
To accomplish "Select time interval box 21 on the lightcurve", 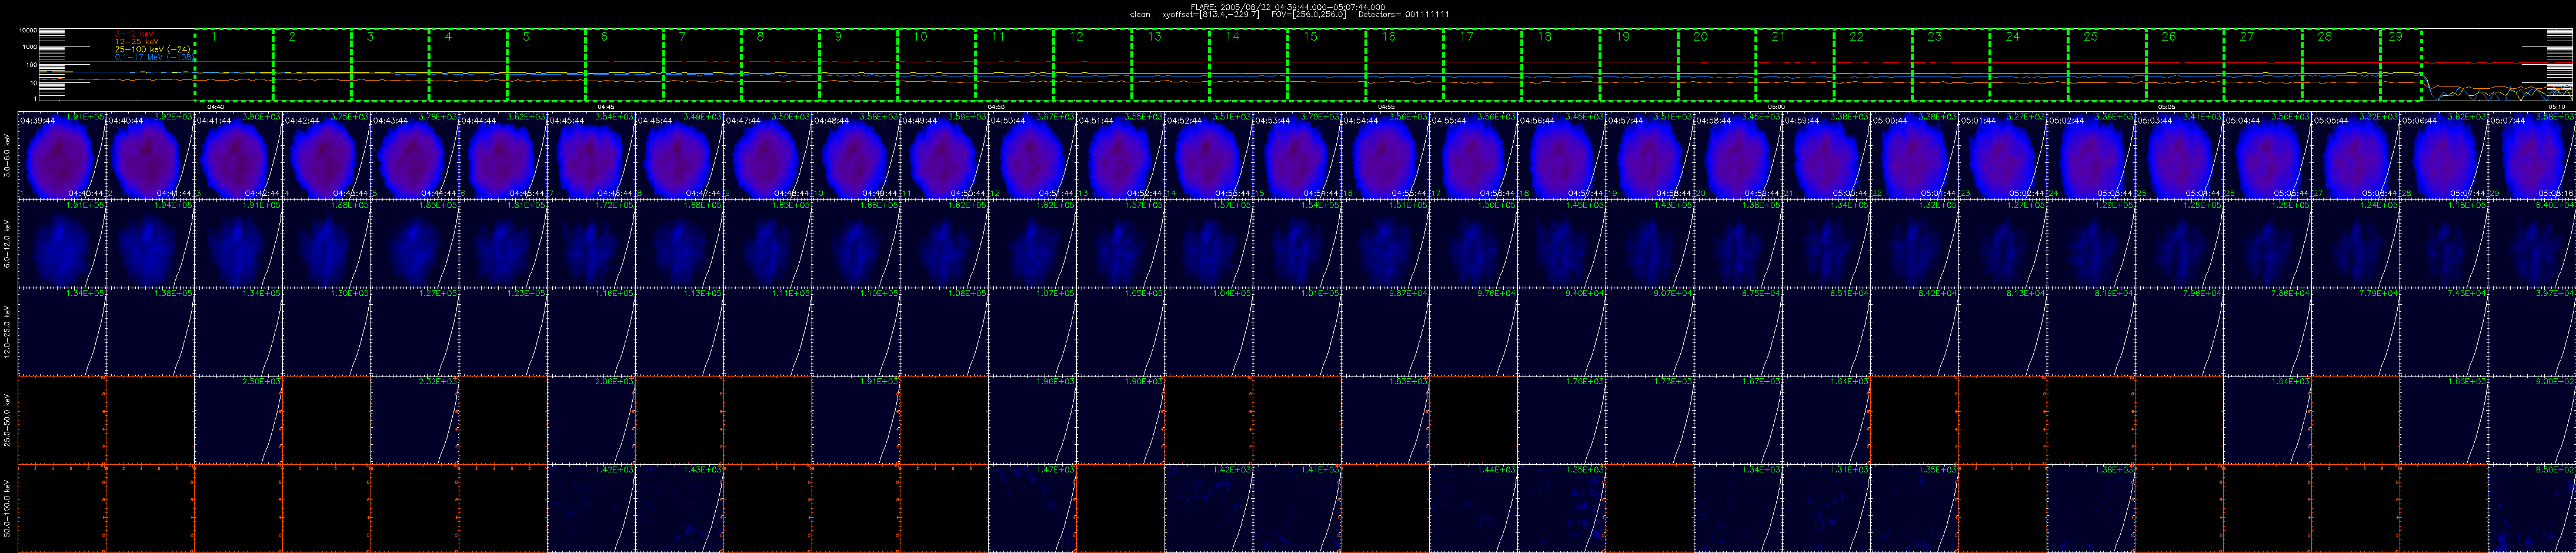I will pyautogui.click(x=1794, y=65).
